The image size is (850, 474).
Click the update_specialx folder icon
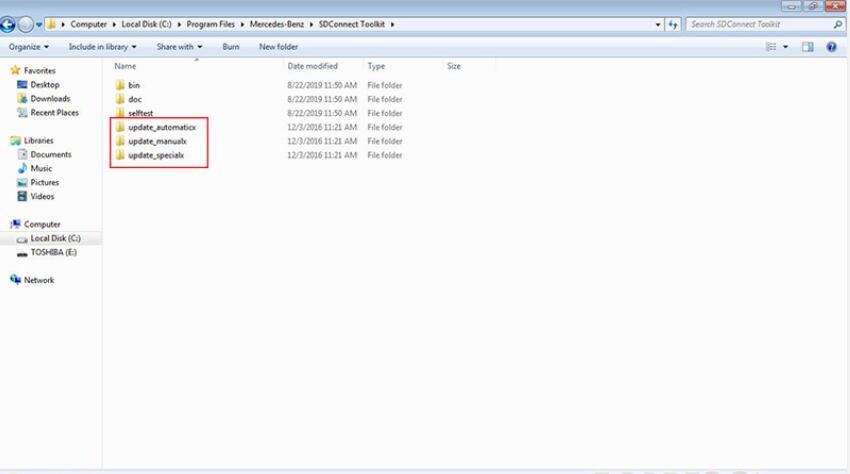120,156
